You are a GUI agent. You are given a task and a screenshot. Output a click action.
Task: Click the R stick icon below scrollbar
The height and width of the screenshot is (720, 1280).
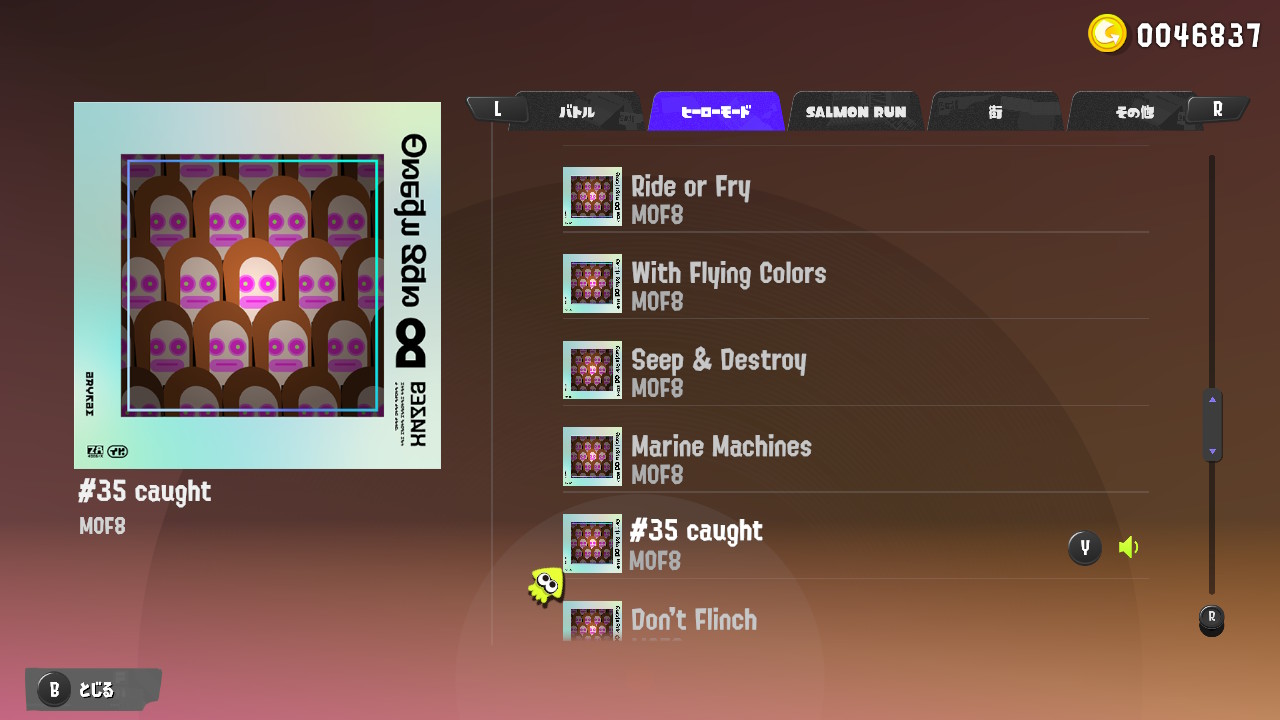[1211, 620]
